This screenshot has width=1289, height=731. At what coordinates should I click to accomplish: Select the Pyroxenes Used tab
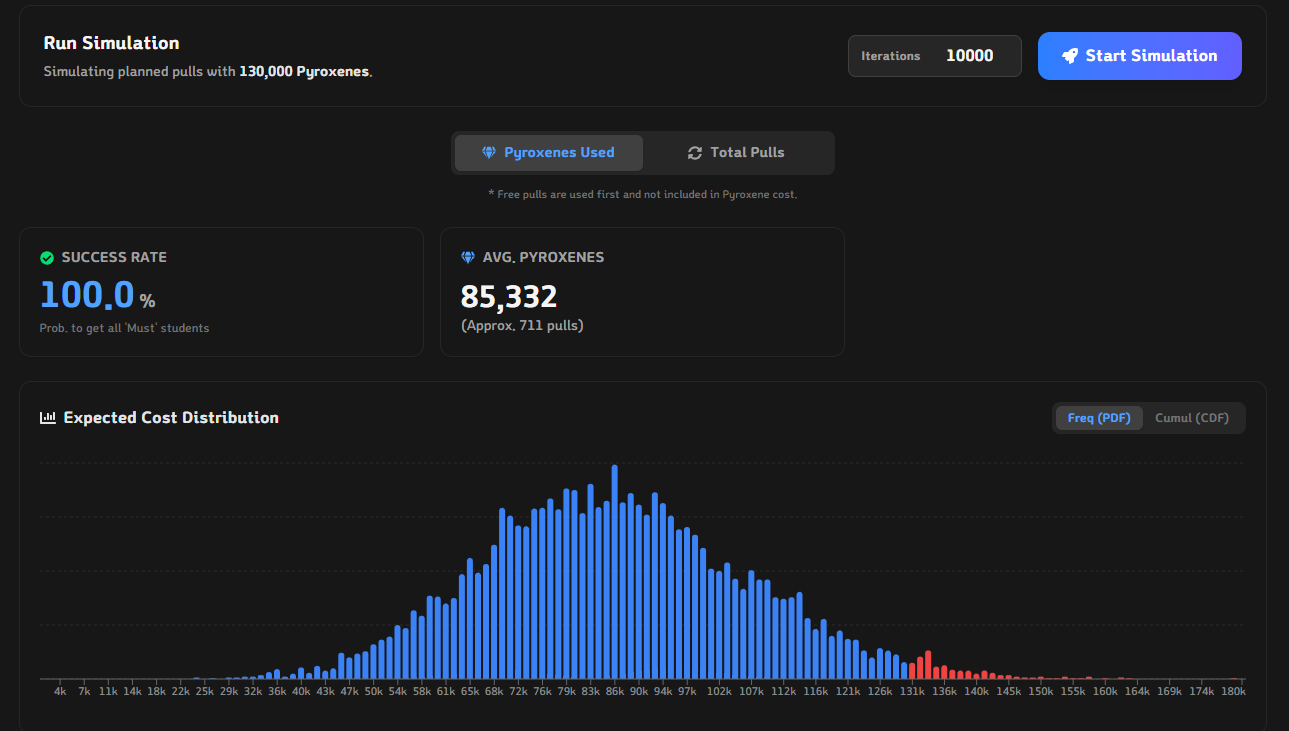coord(549,153)
